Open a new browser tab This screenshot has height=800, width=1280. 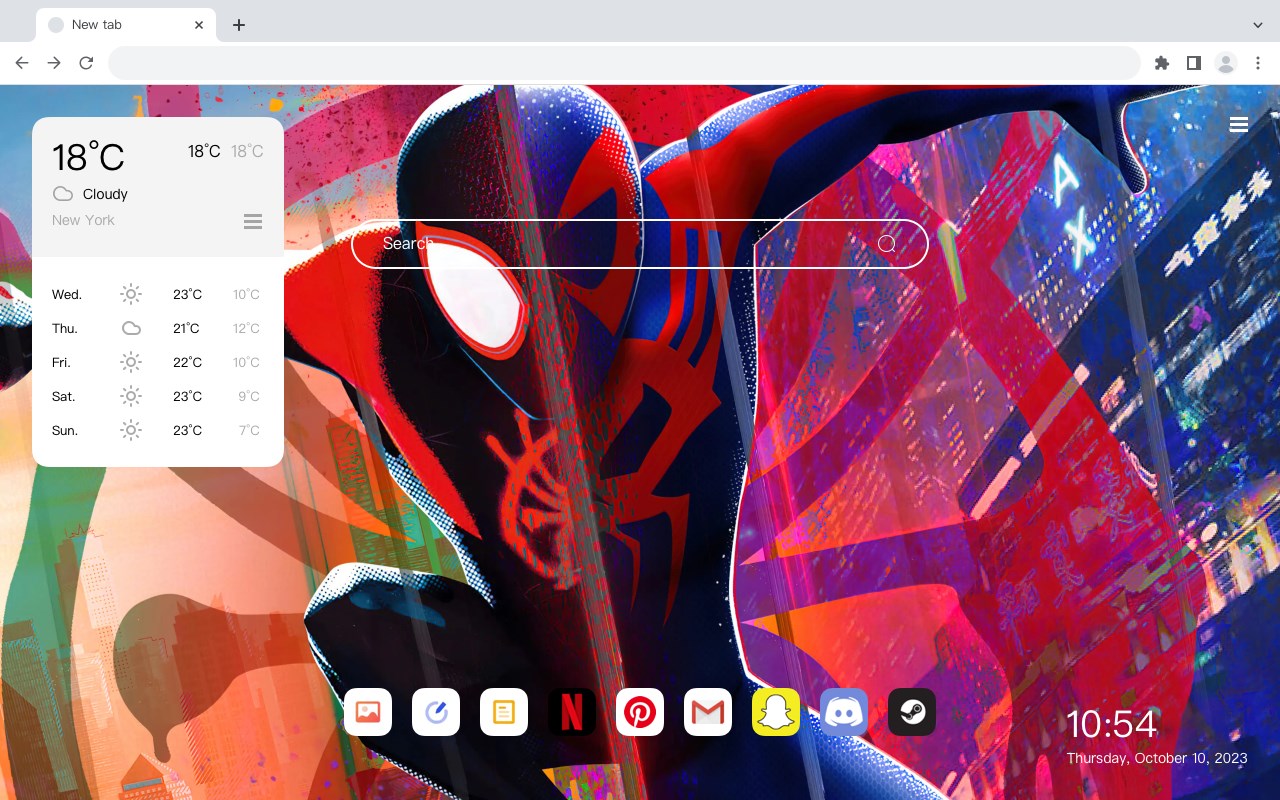tap(238, 25)
